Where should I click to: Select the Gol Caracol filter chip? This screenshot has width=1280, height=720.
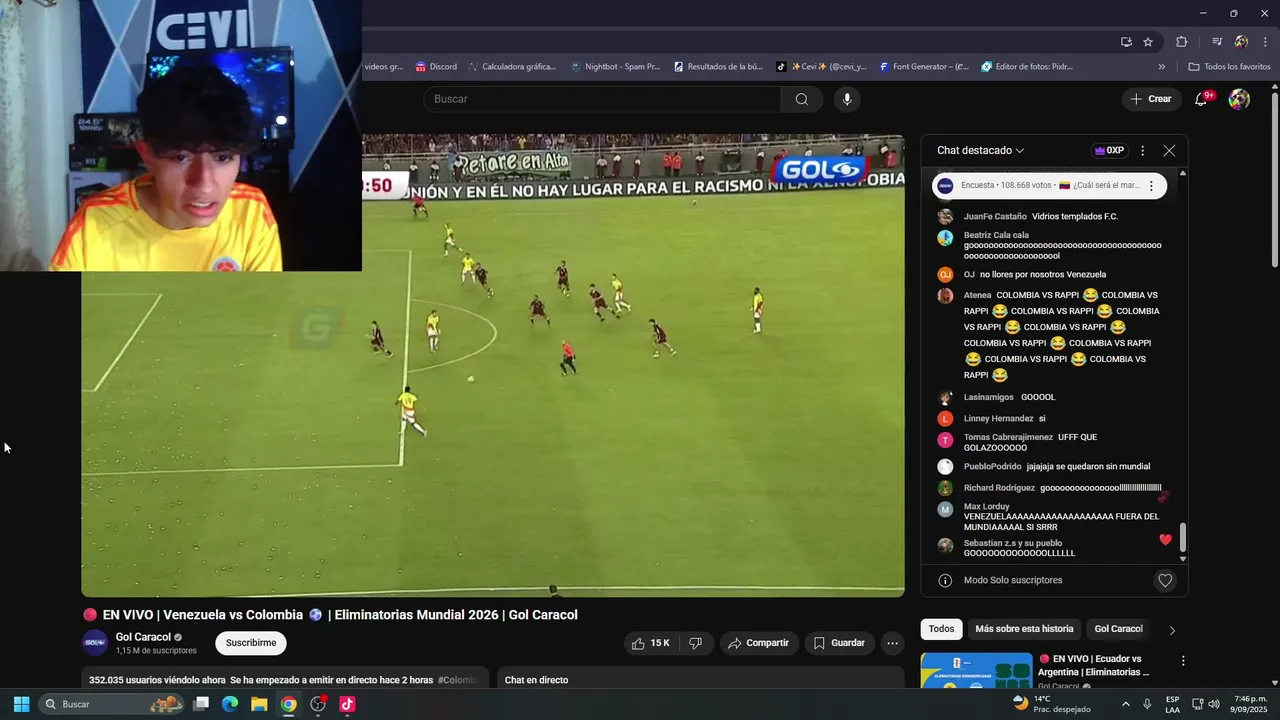click(x=1118, y=629)
